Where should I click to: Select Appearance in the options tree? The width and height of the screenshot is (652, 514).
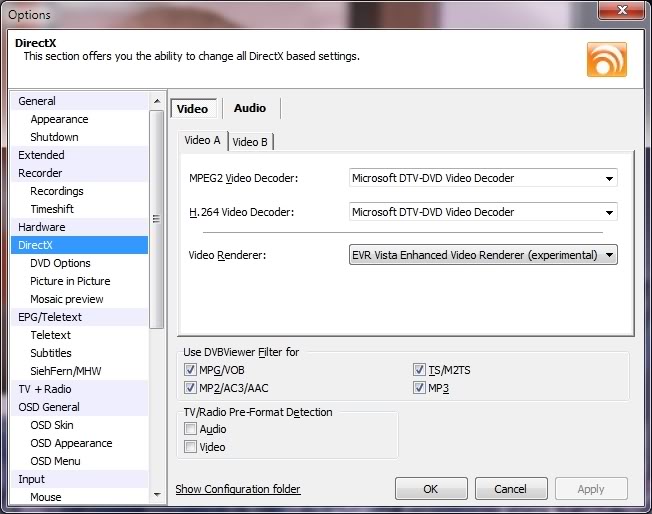pos(79,119)
